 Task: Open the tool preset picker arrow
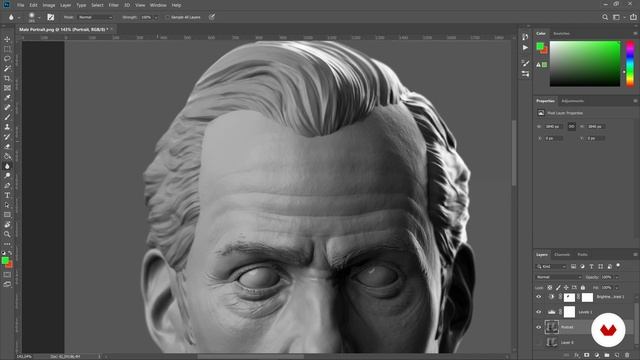tap(19, 18)
